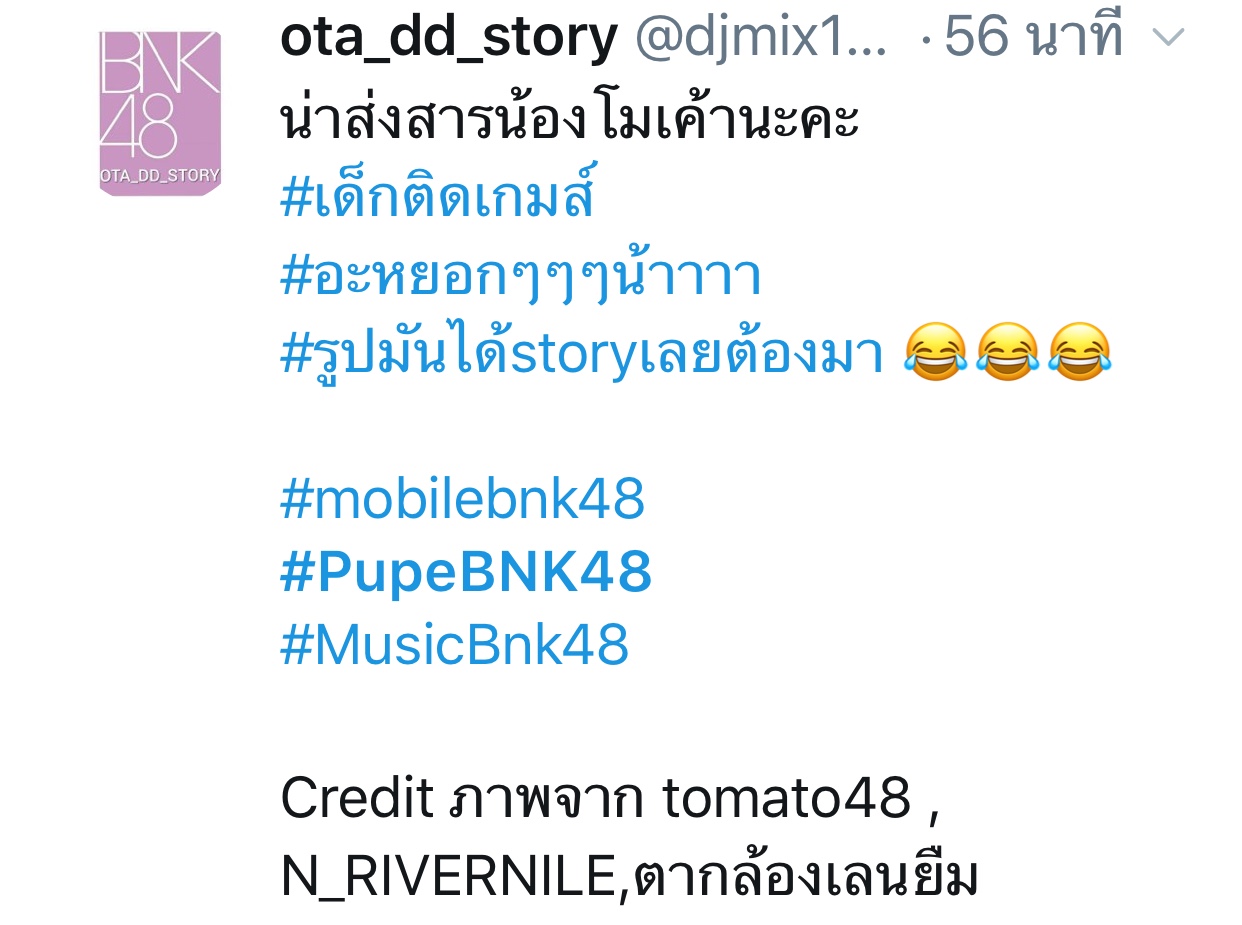The height and width of the screenshot is (925, 1242).
Task: Open the ota_dd_story display name
Action: tap(448, 39)
